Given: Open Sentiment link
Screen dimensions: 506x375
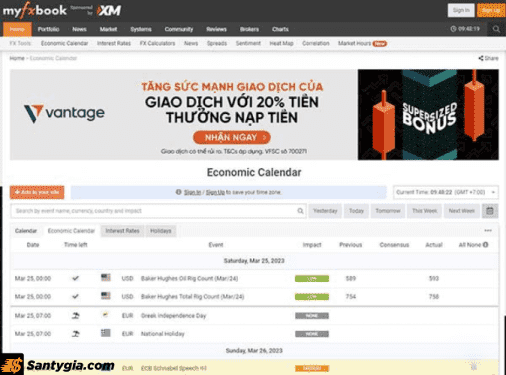Looking at the screenshot, I should coord(248,43).
